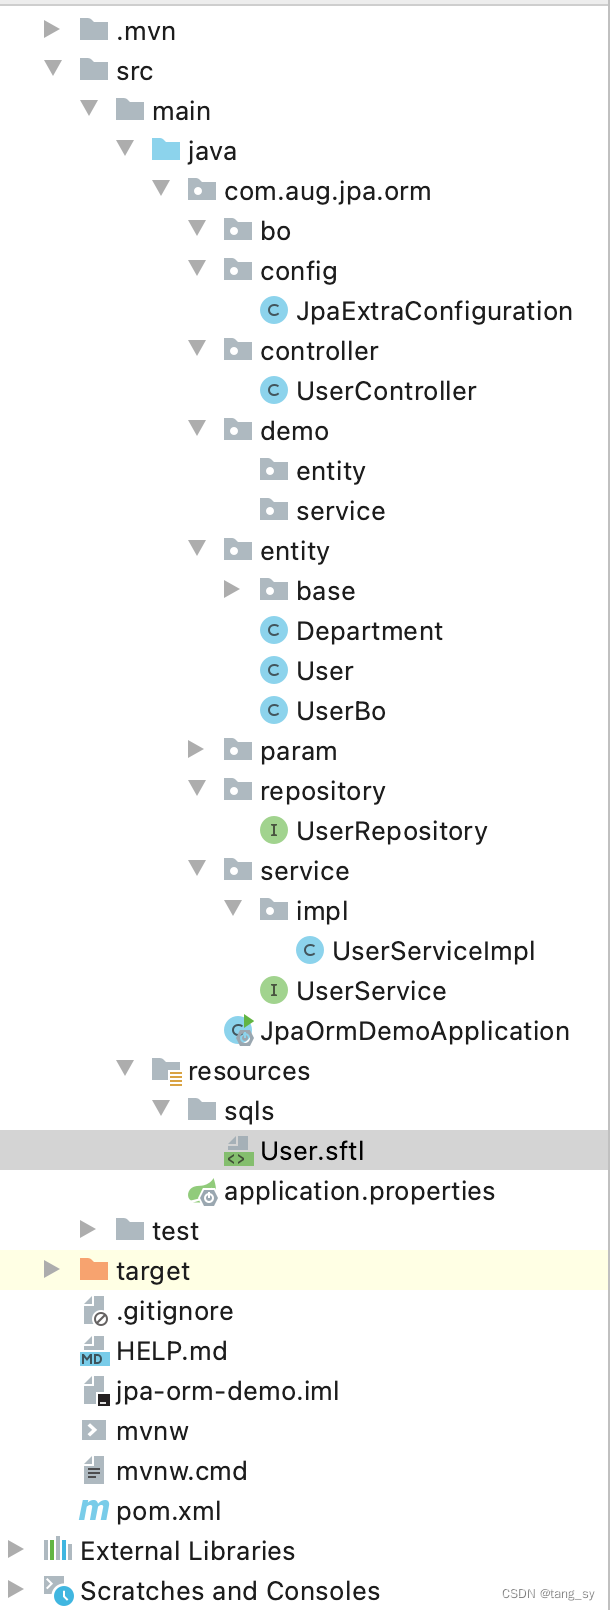Click the JpaExtraConfiguration class icon

tap(273, 311)
